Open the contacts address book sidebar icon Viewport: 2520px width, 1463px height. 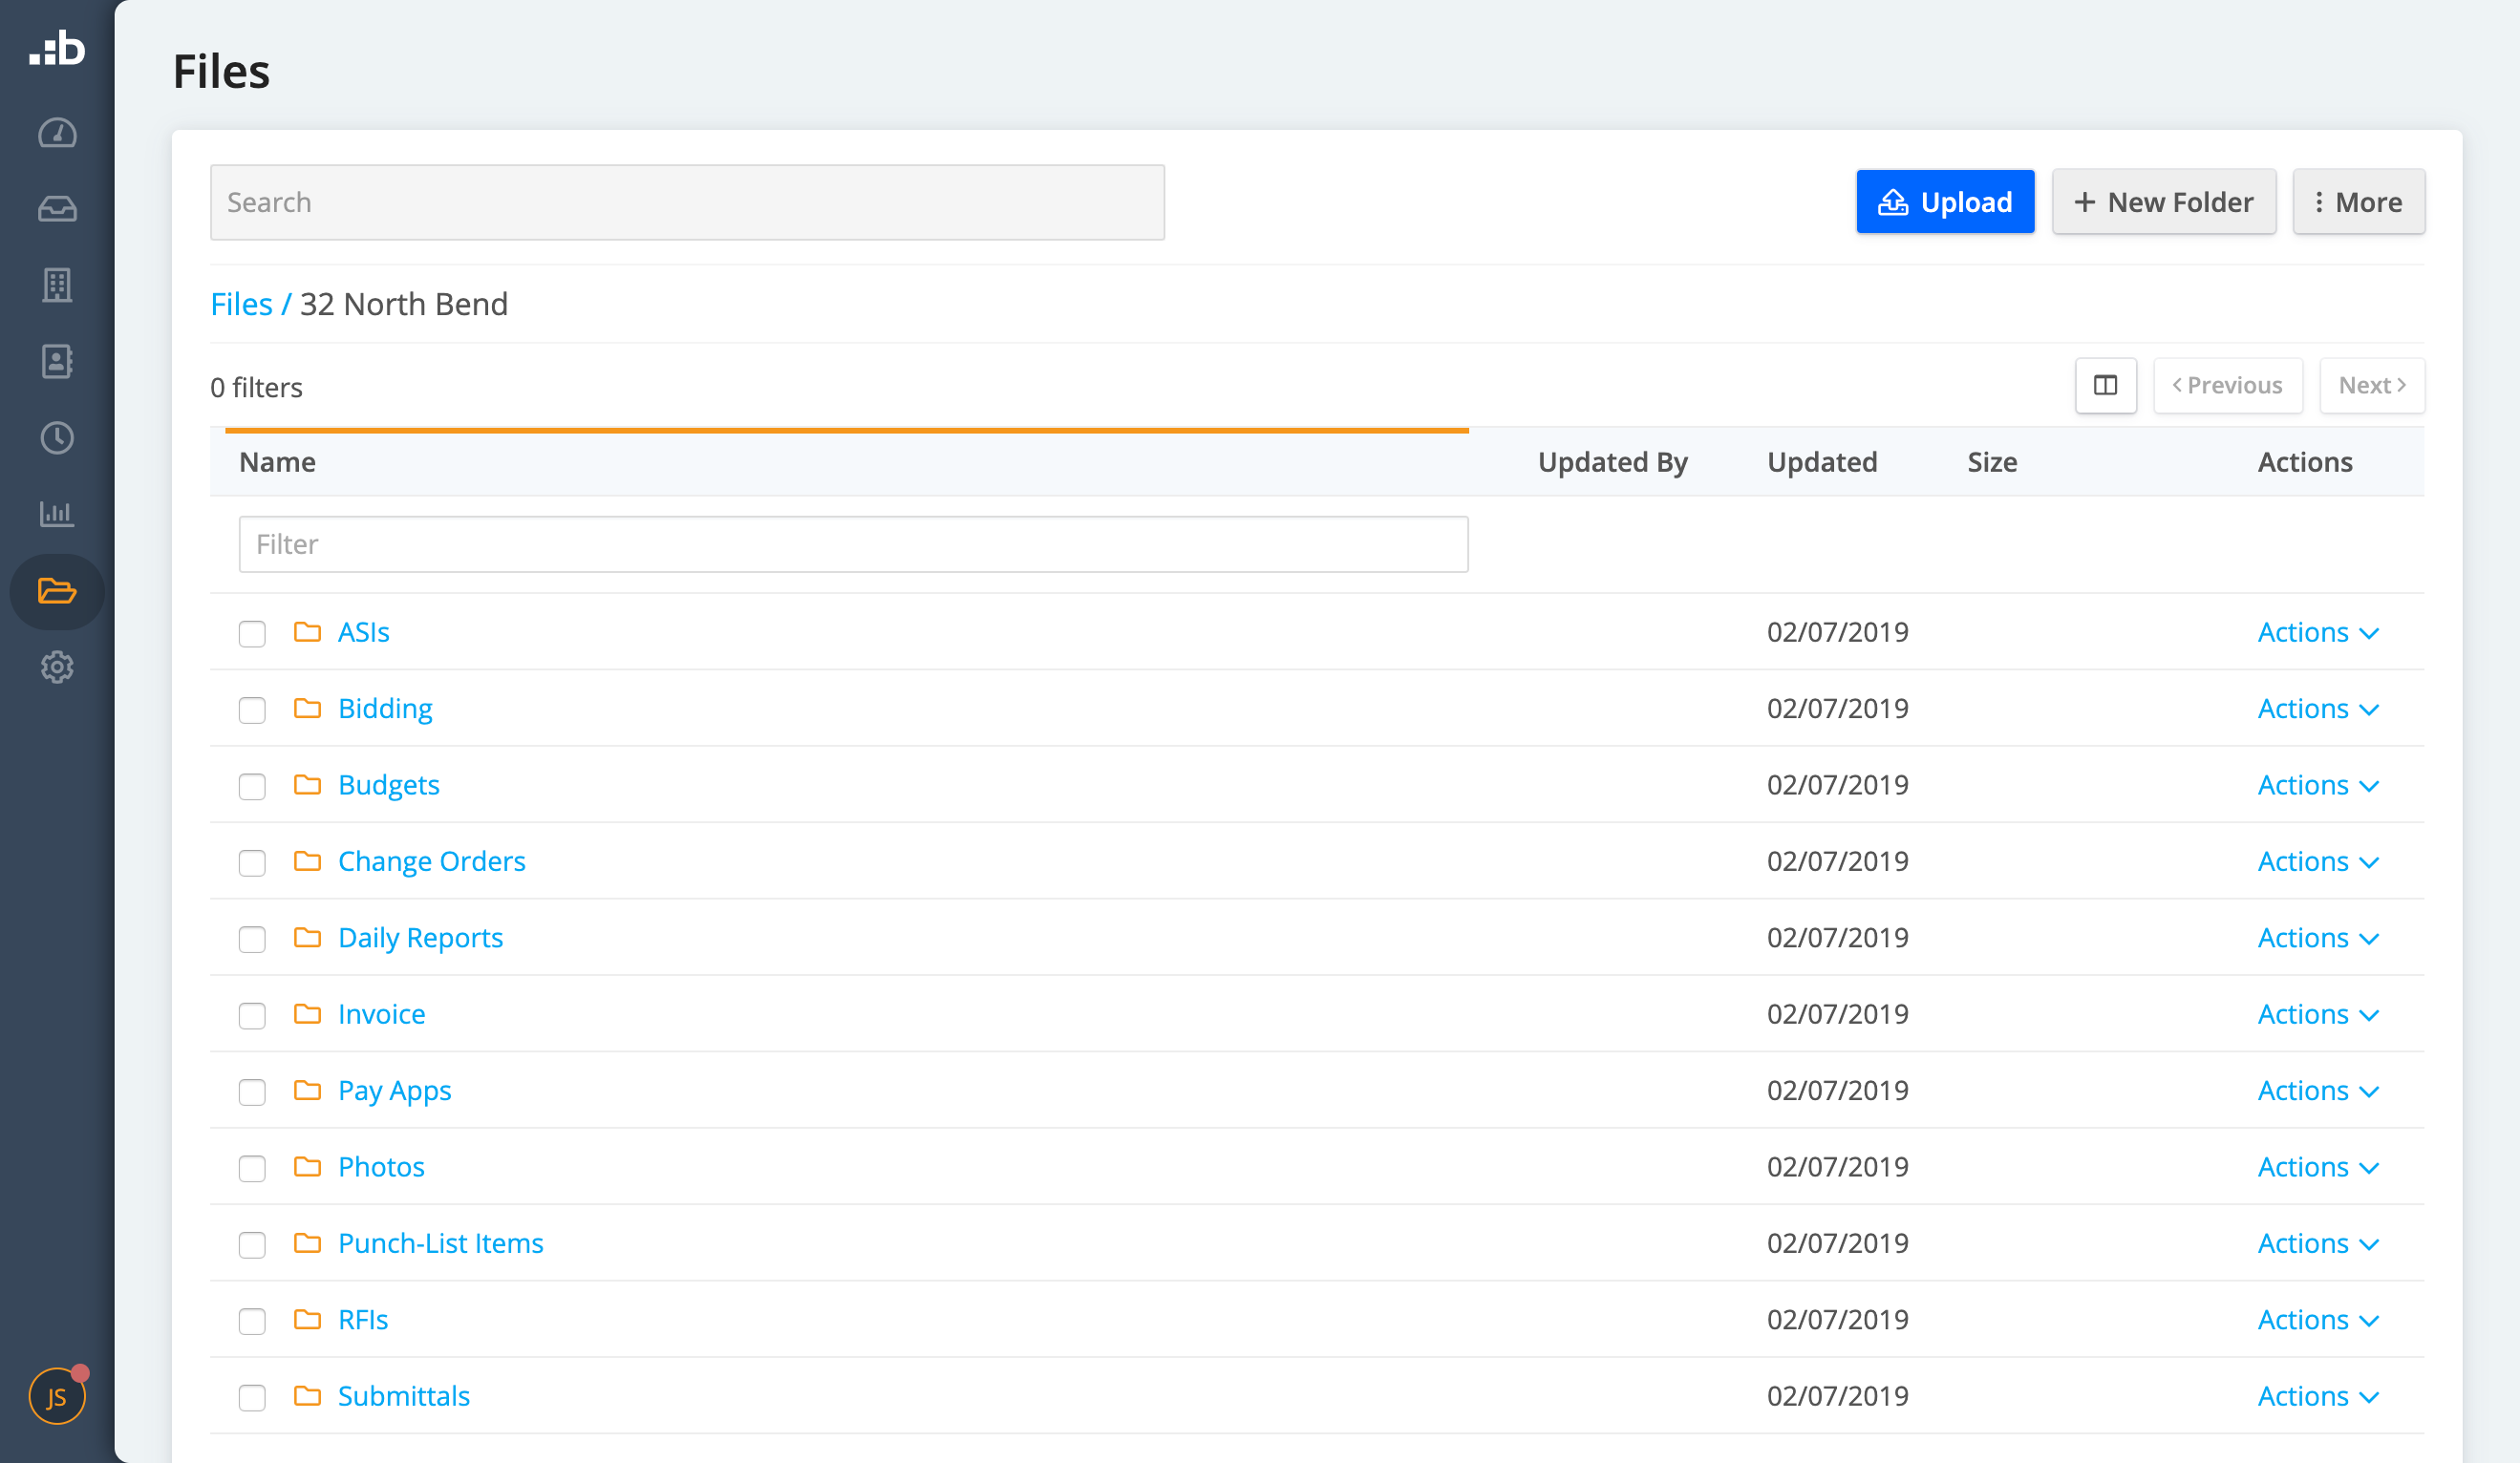click(57, 362)
